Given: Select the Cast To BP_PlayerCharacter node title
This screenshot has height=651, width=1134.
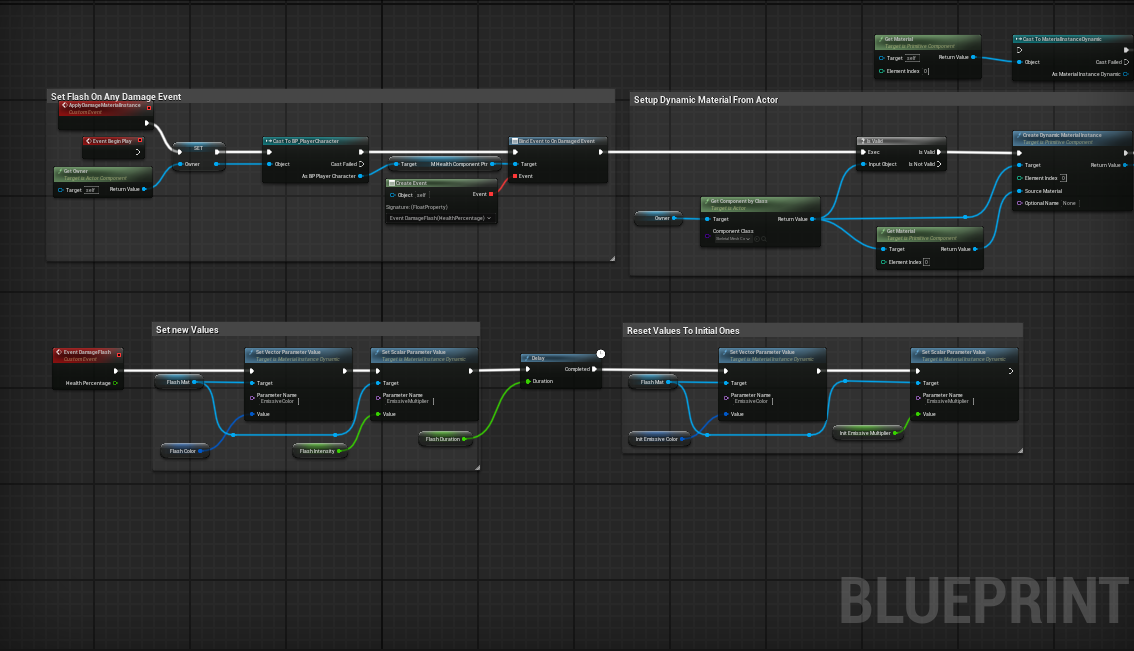Looking at the screenshot, I should [305, 141].
